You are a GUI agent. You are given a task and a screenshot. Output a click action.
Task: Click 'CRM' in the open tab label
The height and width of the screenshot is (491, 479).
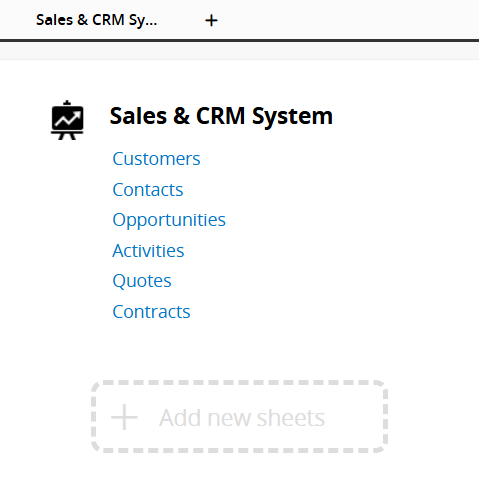point(108,20)
